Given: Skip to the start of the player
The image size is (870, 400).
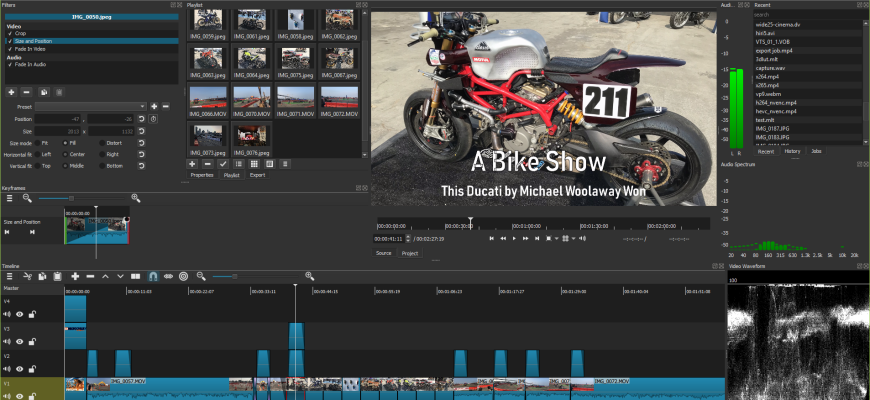Looking at the screenshot, I should pyautogui.click(x=492, y=239).
